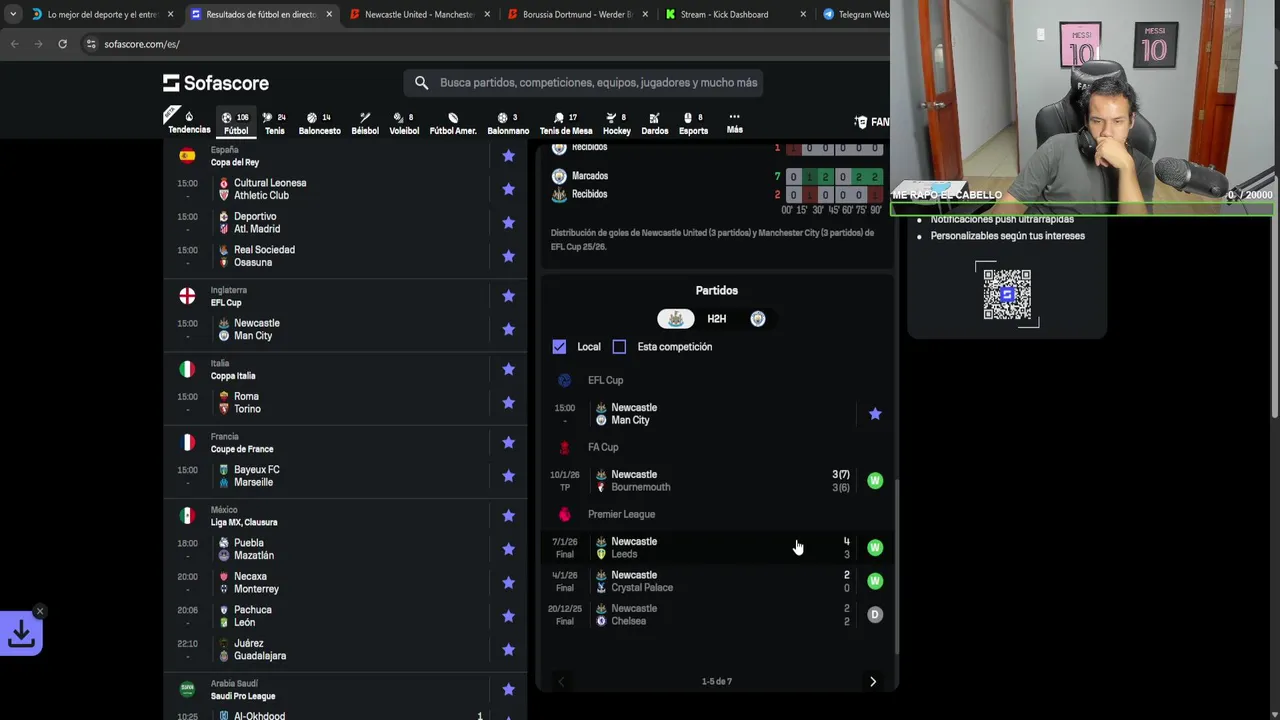This screenshot has width=1280, height=720.
Task: Dismiss the download widget with its X
Action: pos(40,611)
